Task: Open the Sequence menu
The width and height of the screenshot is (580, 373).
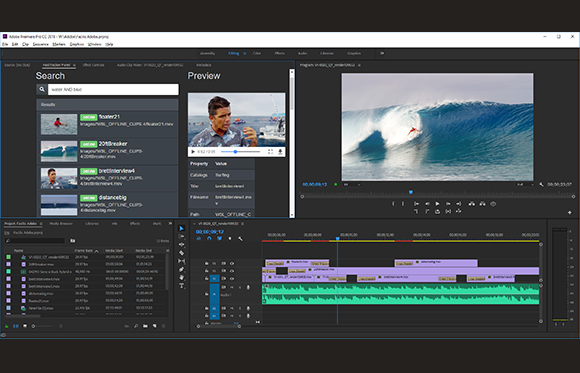Action: click(40, 44)
